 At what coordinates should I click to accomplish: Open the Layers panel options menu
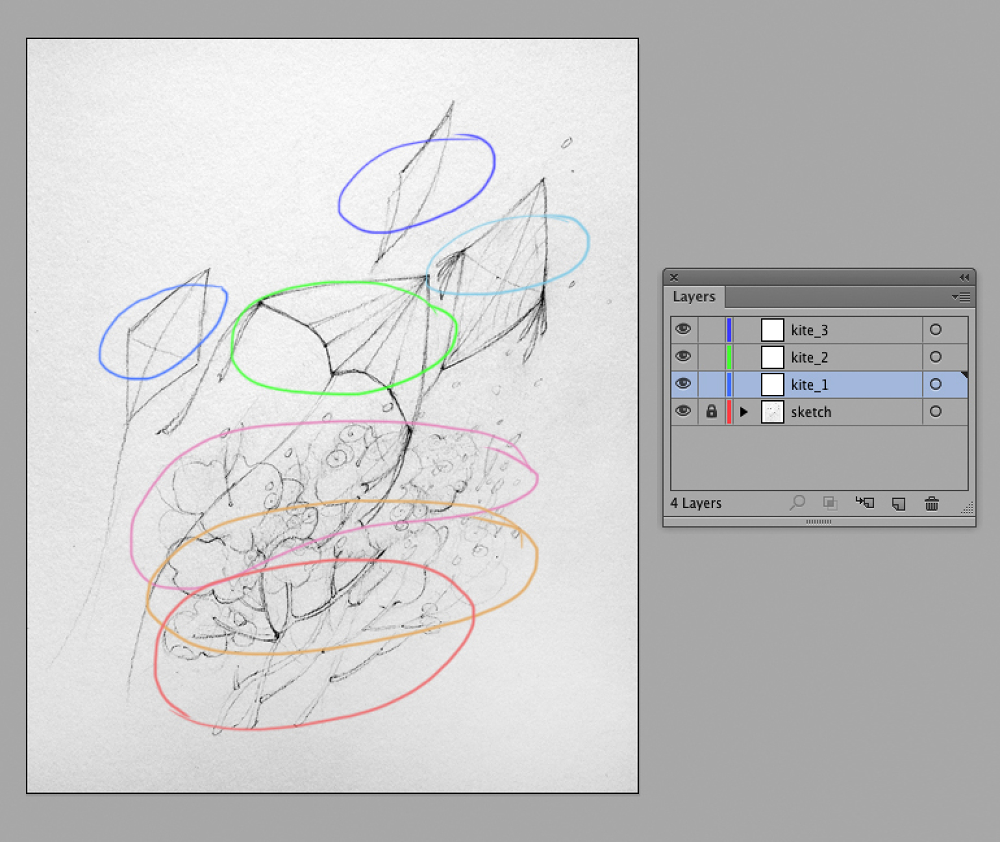point(961,297)
